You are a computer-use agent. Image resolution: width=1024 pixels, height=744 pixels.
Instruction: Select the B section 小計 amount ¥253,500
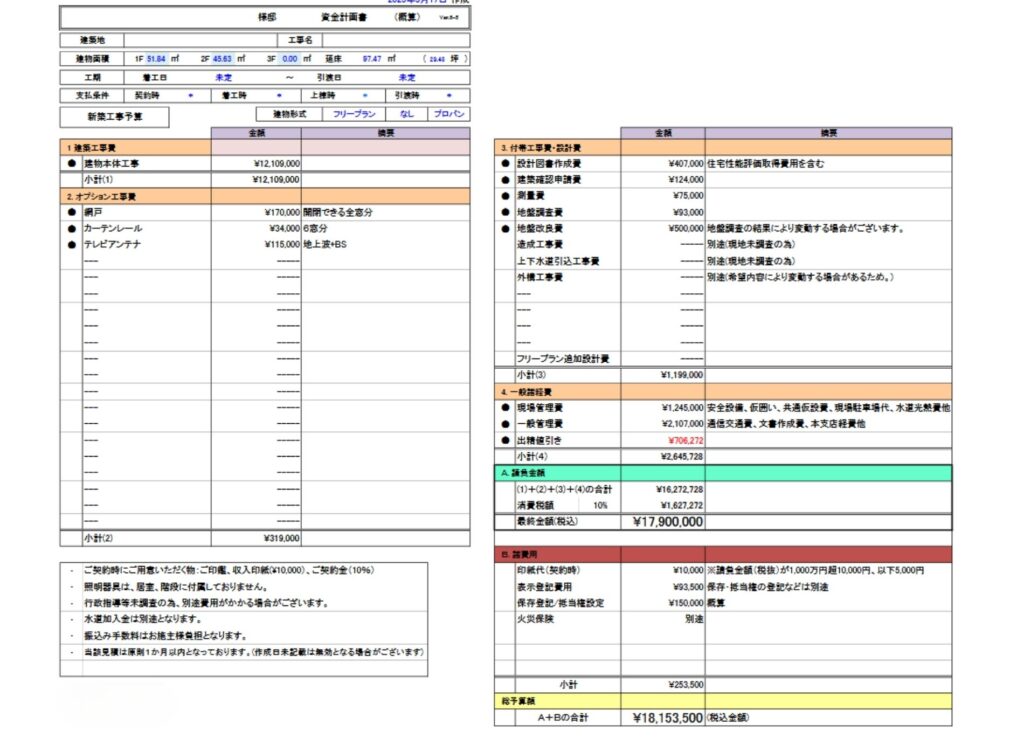tap(686, 685)
